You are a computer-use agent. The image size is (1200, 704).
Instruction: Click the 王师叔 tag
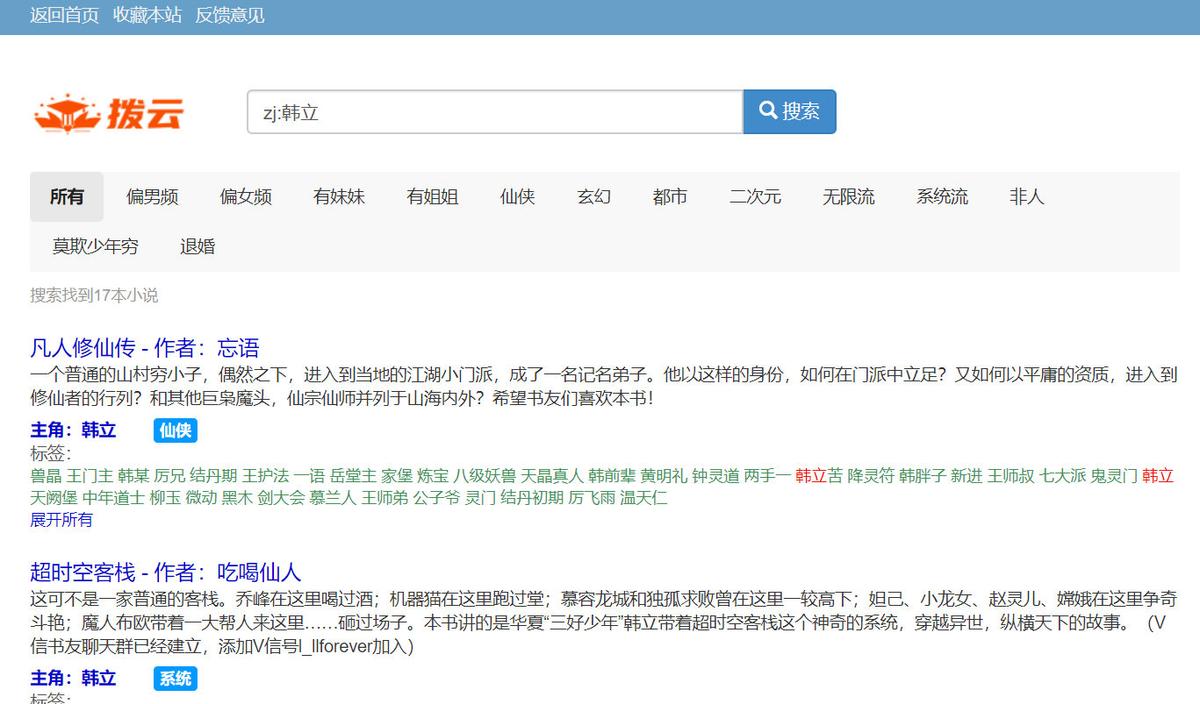coord(1011,476)
